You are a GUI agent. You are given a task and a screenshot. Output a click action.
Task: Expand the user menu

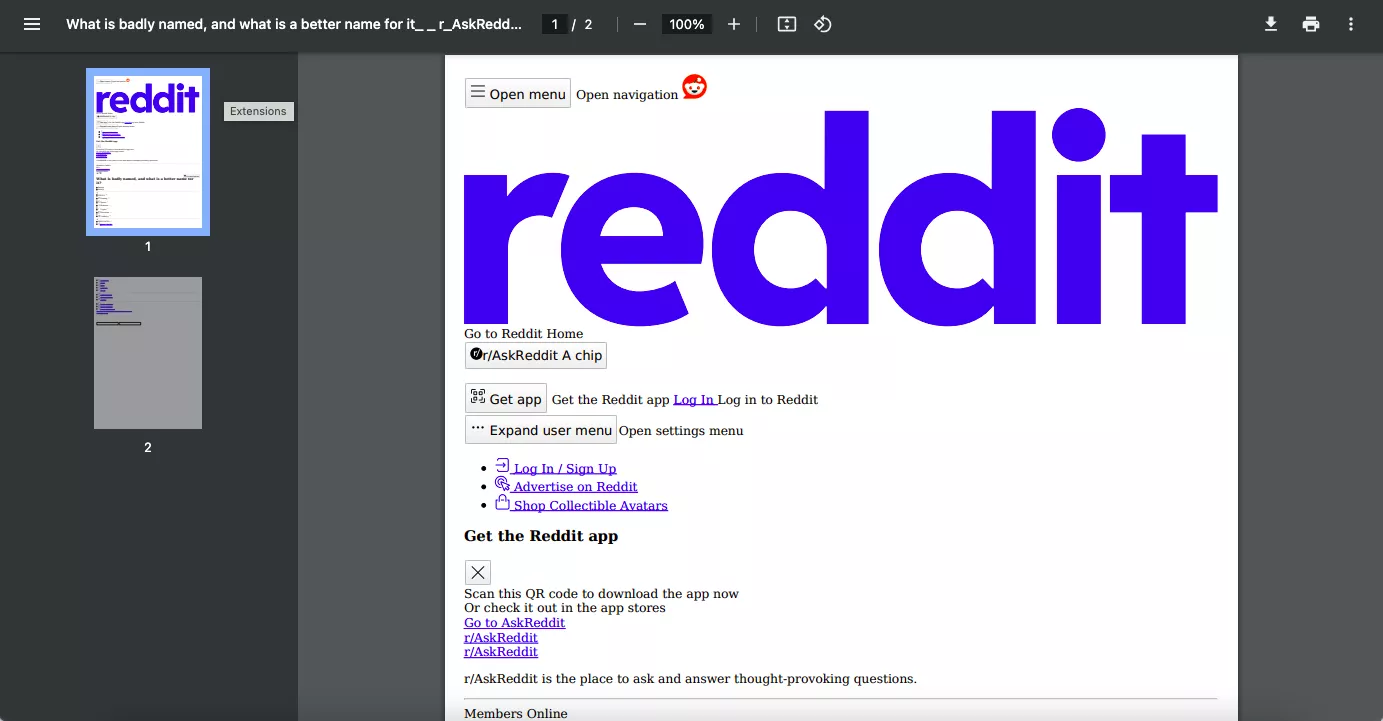pos(541,430)
